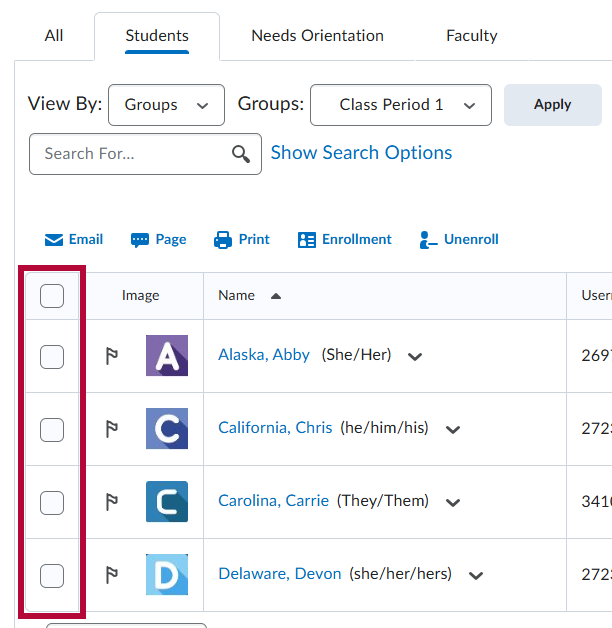Select the checkbox for Alaska, Abby

pyautogui.click(x=52, y=356)
